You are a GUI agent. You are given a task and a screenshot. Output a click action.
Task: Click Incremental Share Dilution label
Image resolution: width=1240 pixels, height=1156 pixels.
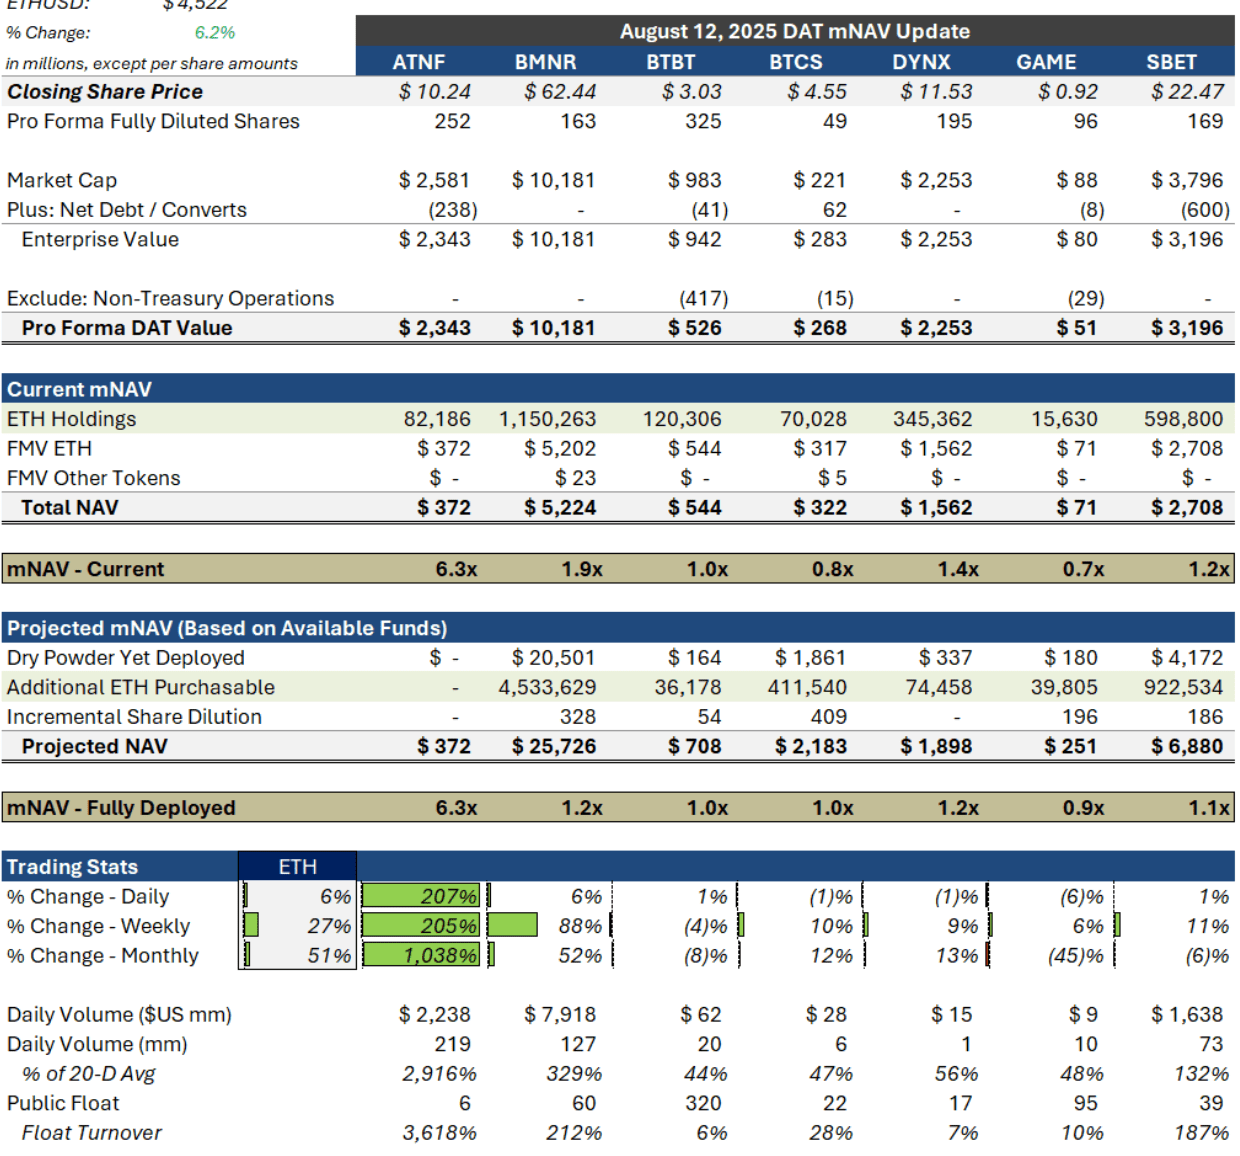coord(134,717)
